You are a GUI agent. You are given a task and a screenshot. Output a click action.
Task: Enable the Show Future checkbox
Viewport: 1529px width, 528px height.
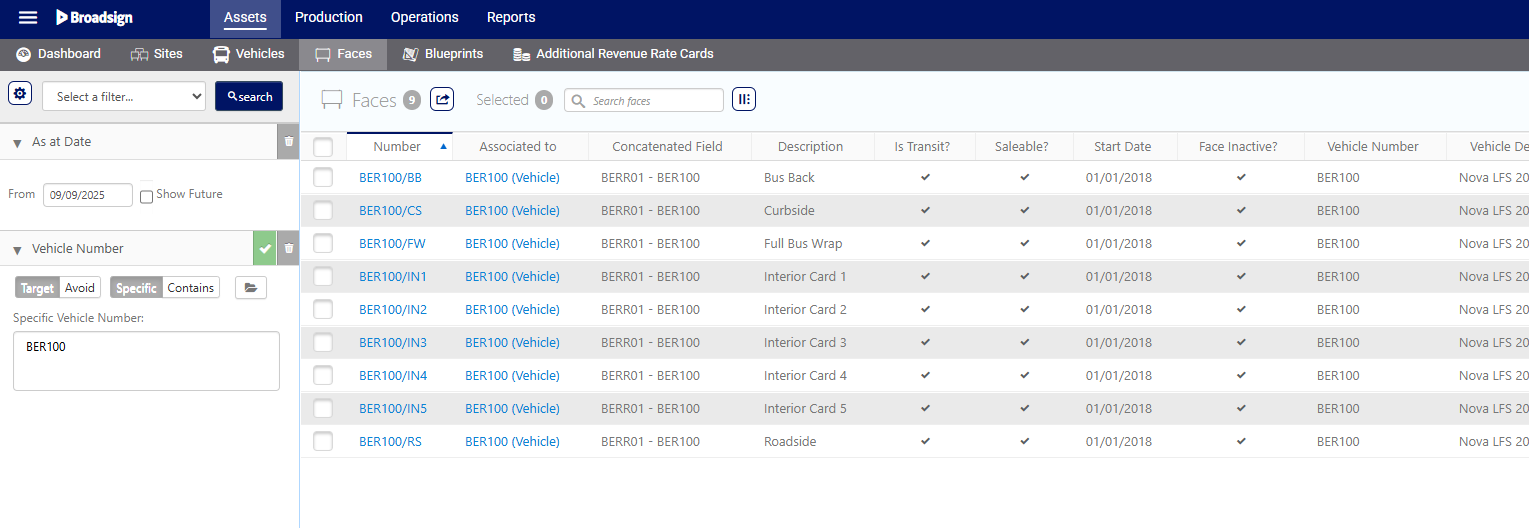[147, 196]
